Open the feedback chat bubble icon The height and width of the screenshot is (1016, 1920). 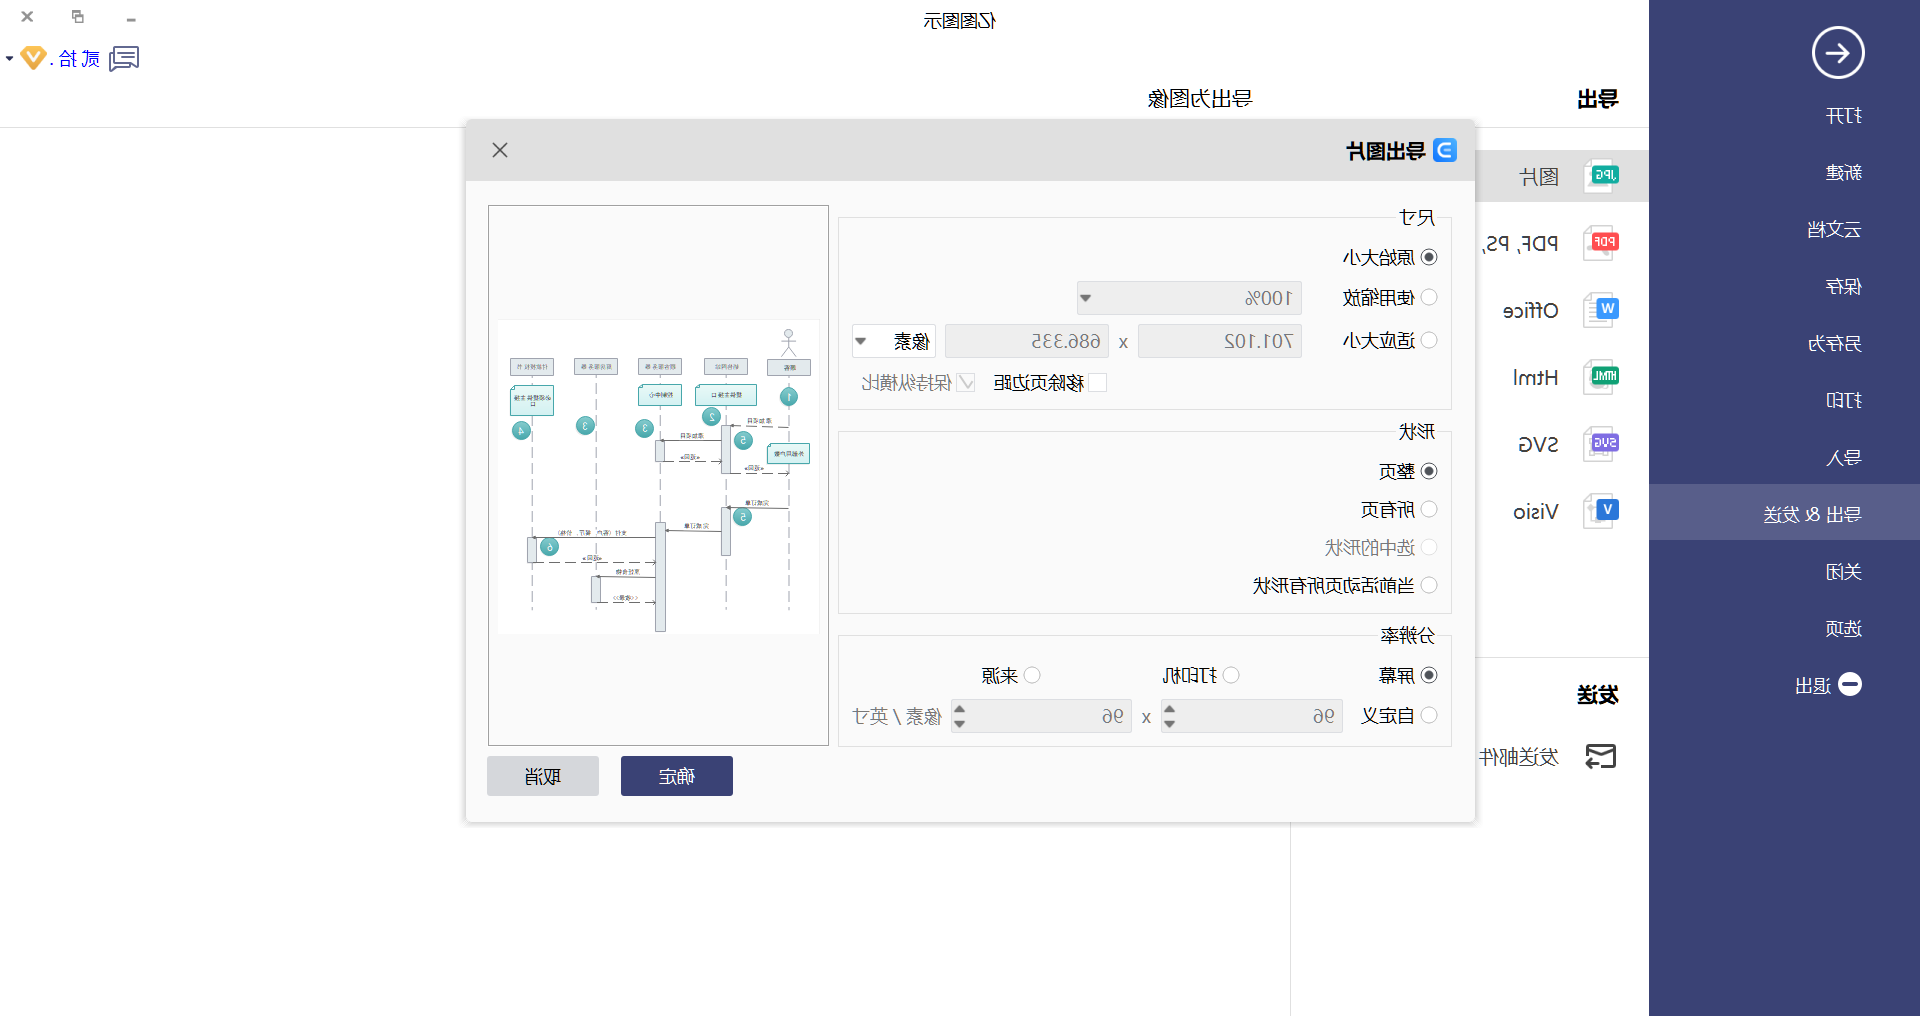coord(124,58)
